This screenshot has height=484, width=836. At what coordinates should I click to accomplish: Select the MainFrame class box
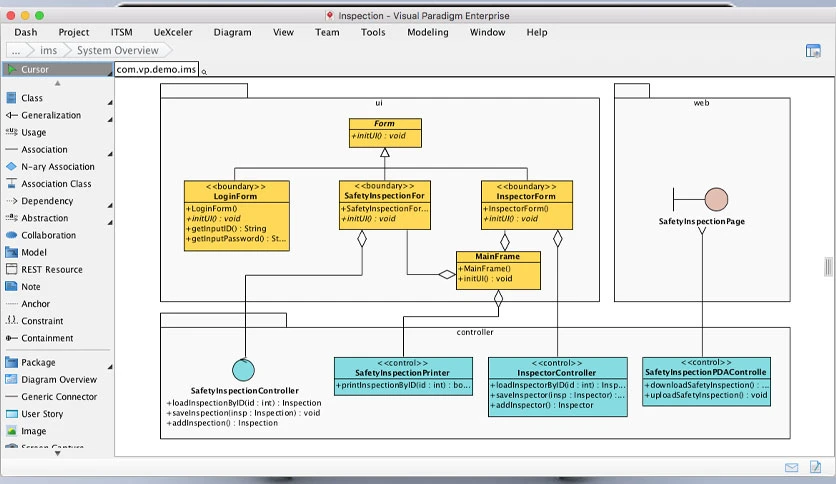pos(498,270)
